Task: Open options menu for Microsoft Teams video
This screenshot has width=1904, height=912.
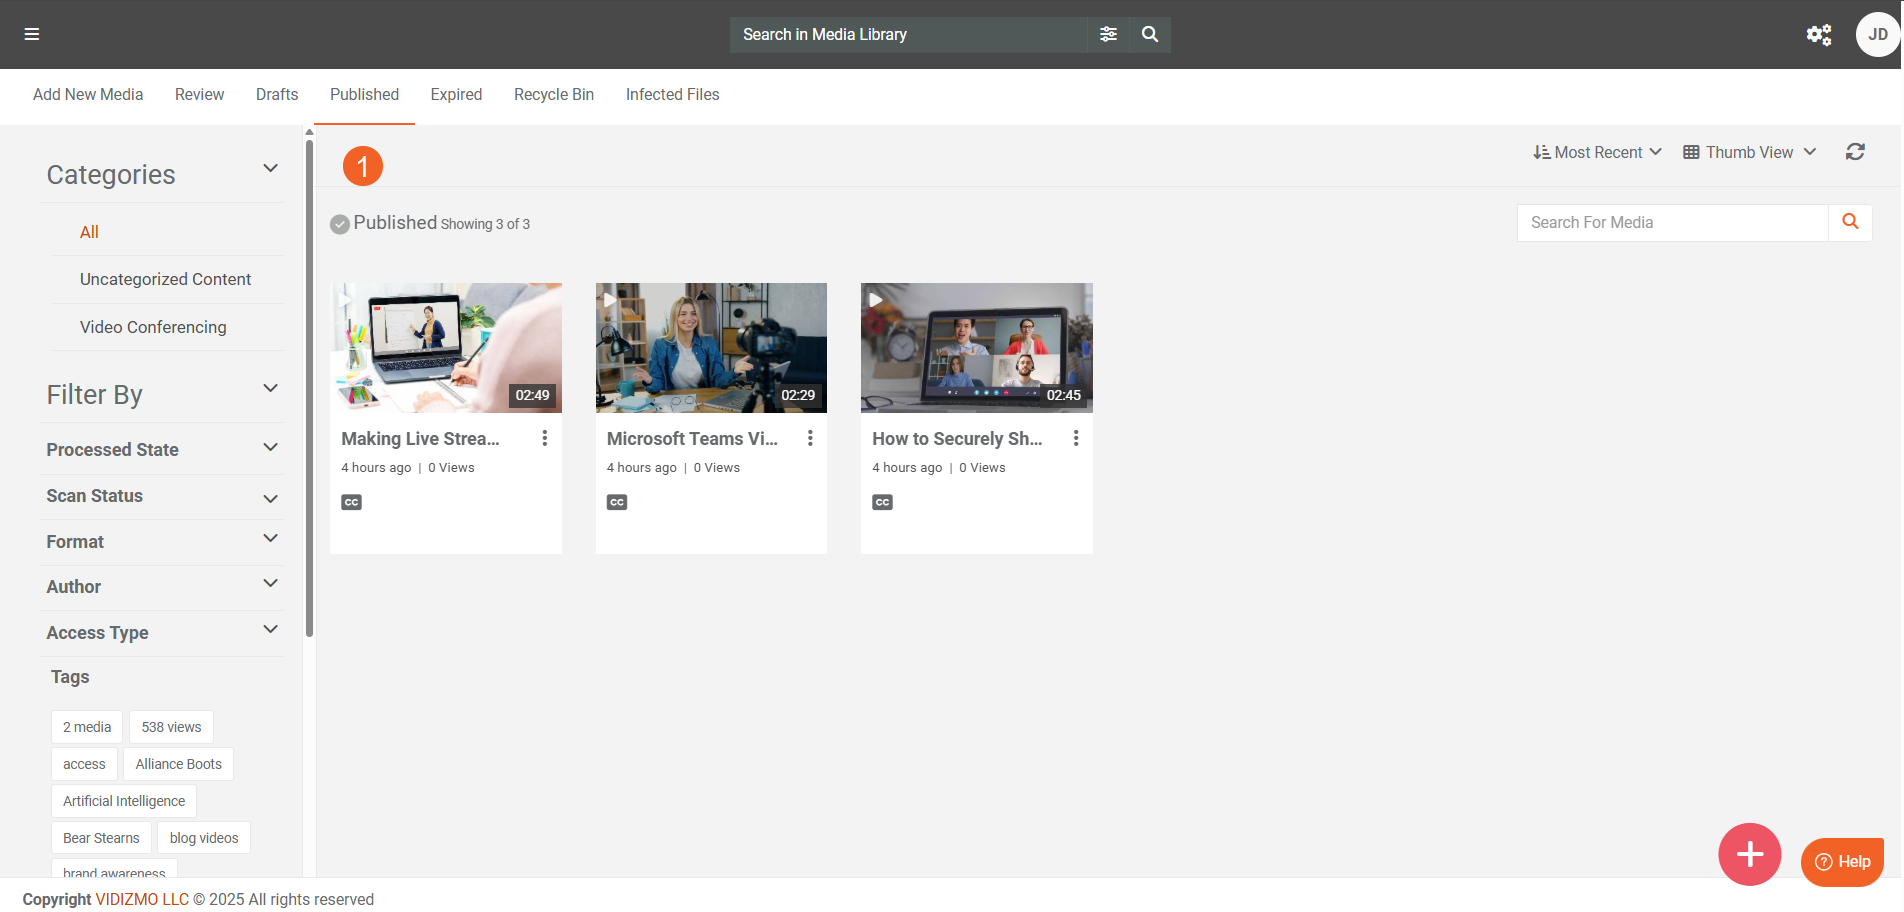Action: point(810,438)
